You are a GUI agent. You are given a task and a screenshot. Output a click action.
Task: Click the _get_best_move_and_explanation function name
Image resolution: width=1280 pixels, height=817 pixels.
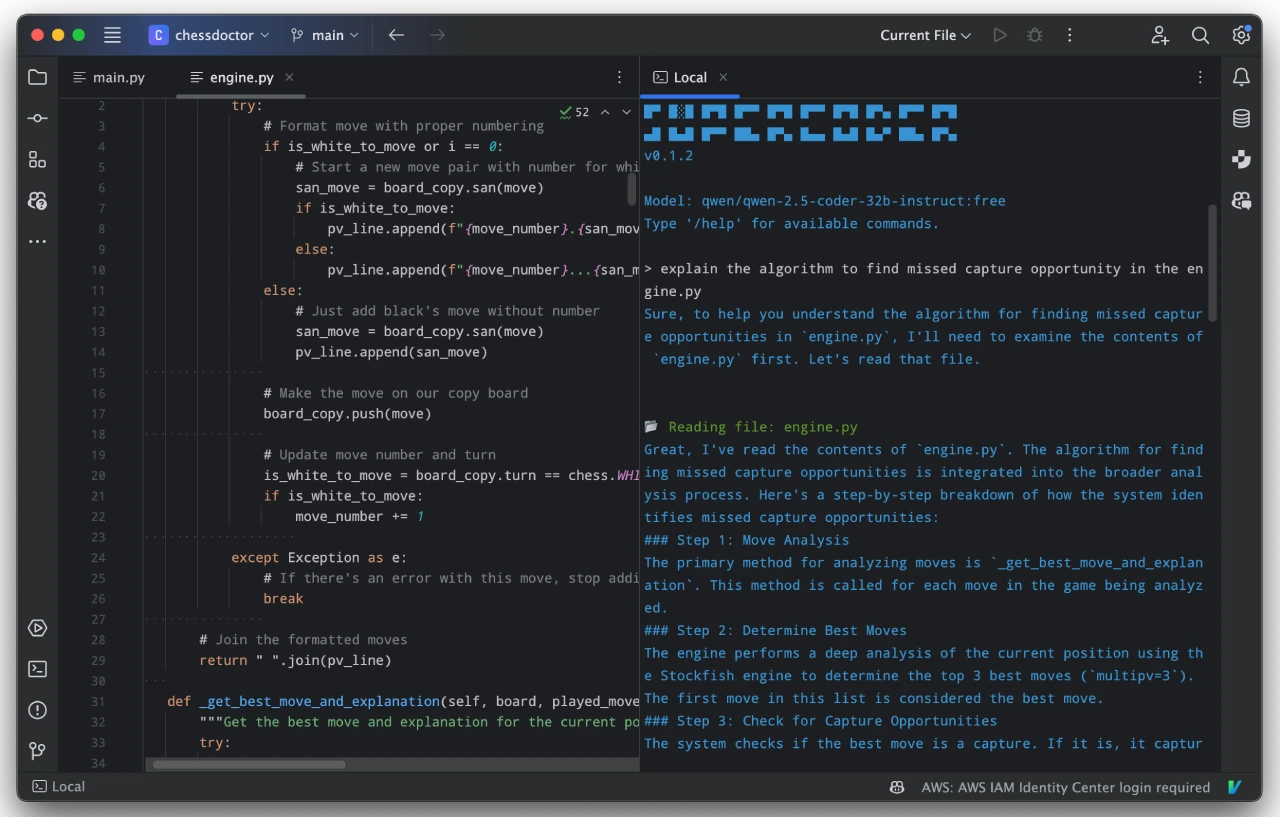coord(319,701)
